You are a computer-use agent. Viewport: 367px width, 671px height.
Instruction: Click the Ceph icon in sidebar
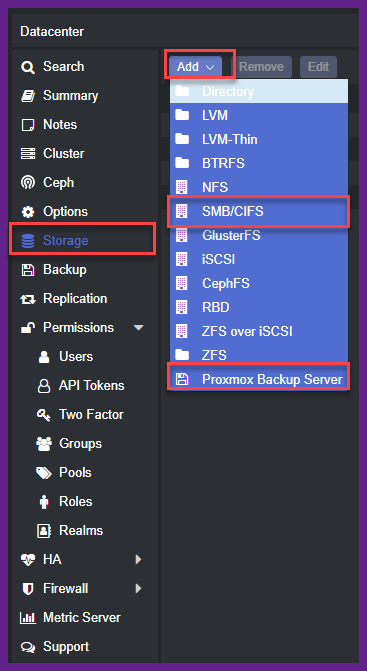click(x=28, y=183)
